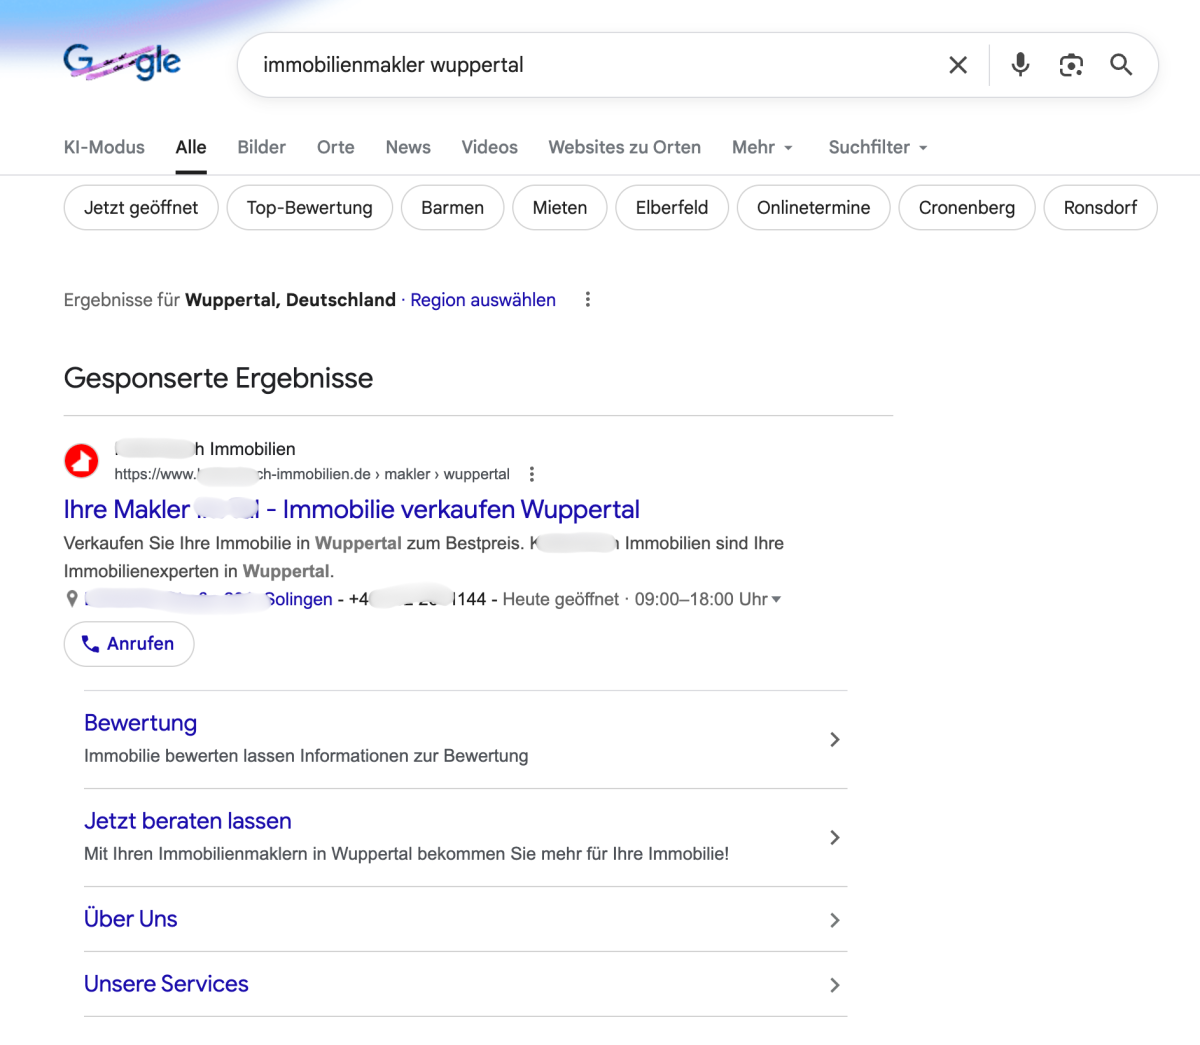Select the Barmen filter chip
Image resolution: width=1200 pixels, height=1045 pixels.
point(453,208)
